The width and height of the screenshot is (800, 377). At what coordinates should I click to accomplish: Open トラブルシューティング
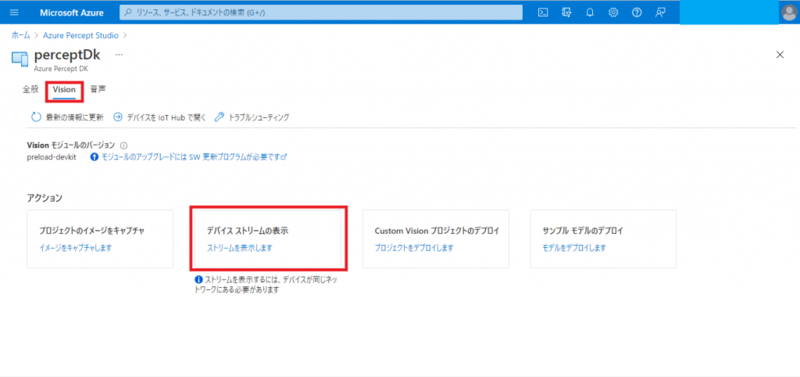[252, 117]
